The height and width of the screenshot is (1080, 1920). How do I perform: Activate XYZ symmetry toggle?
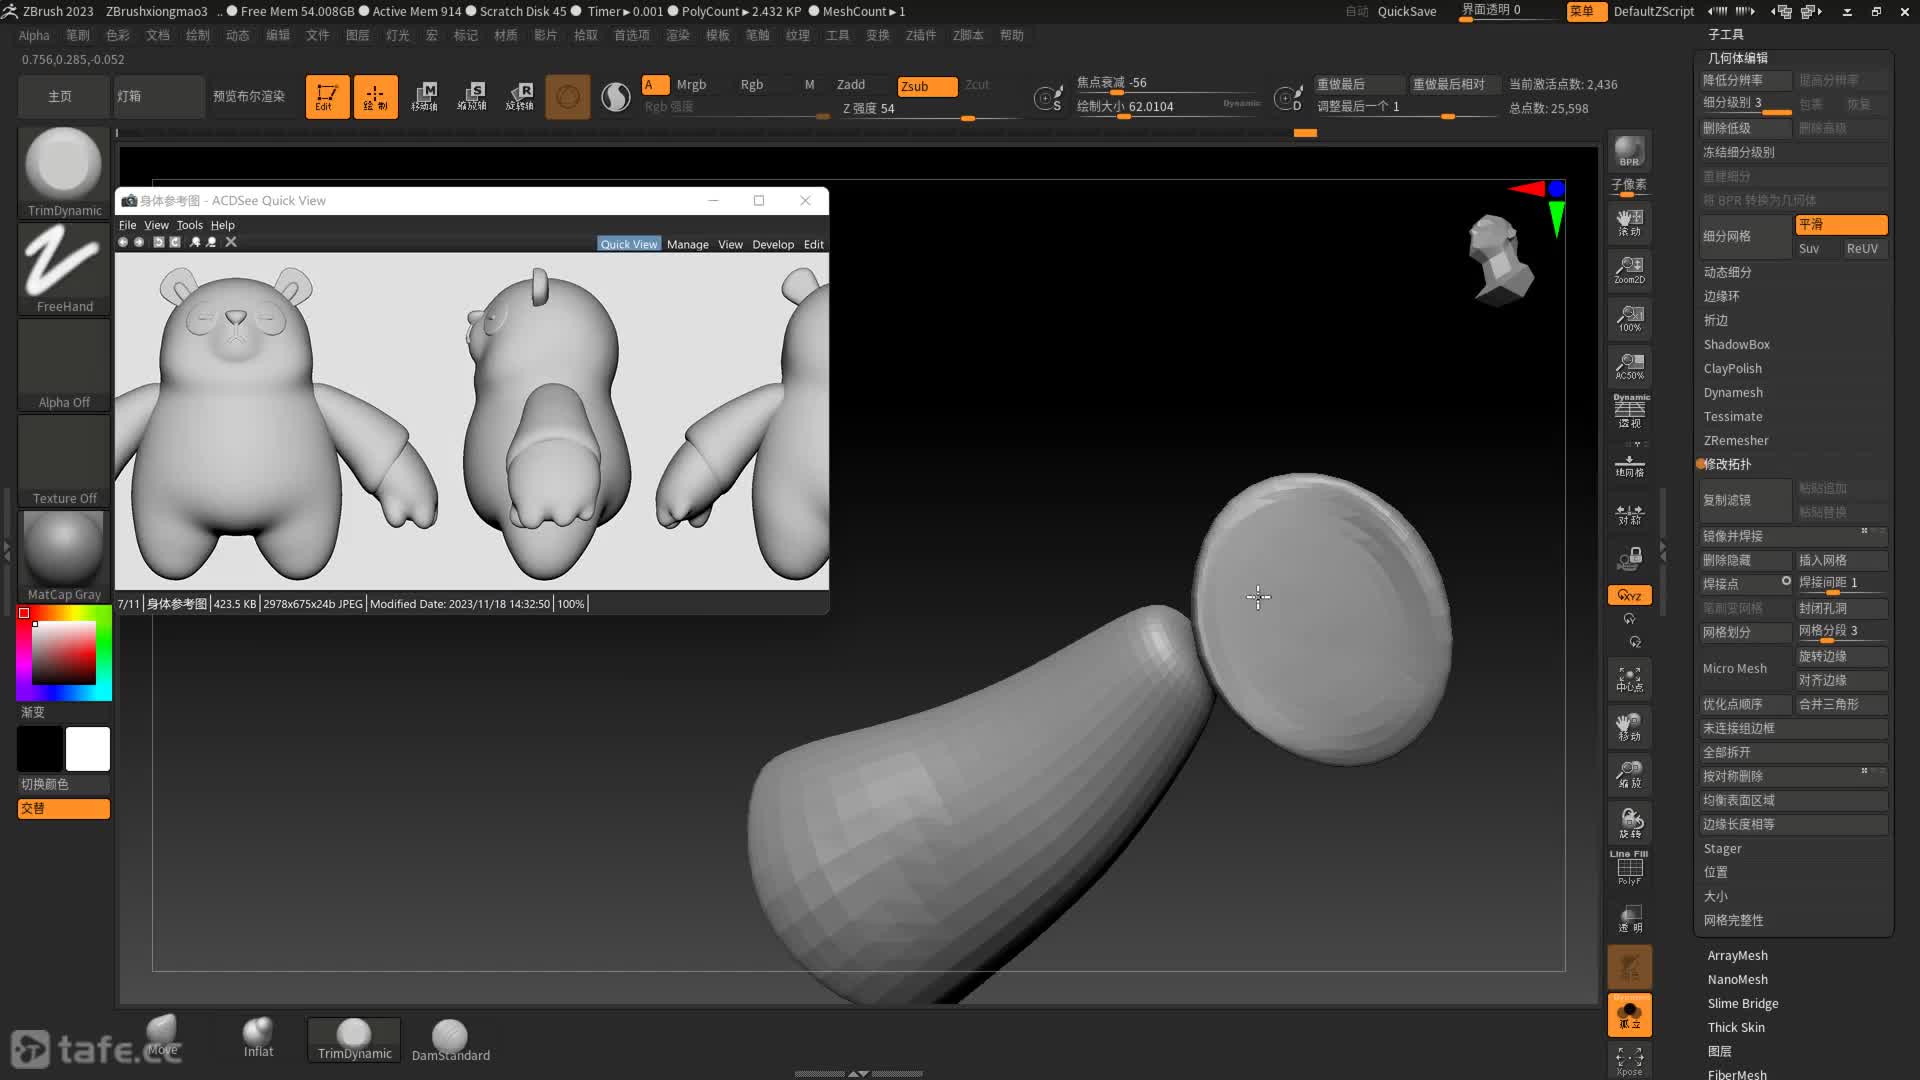(x=1629, y=595)
